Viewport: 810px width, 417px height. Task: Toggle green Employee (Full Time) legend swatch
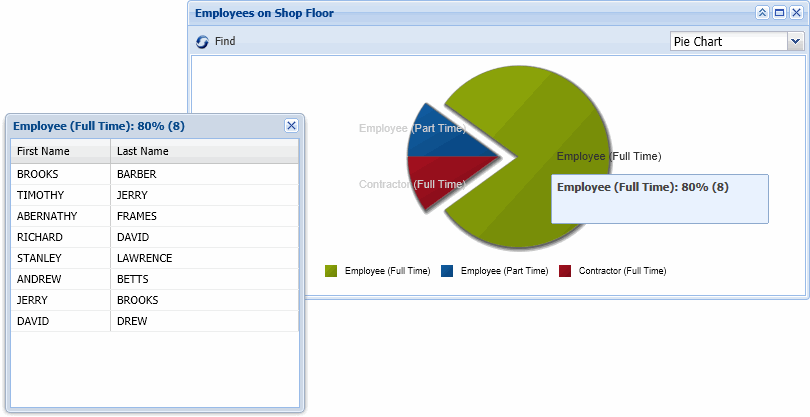click(331, 271)
